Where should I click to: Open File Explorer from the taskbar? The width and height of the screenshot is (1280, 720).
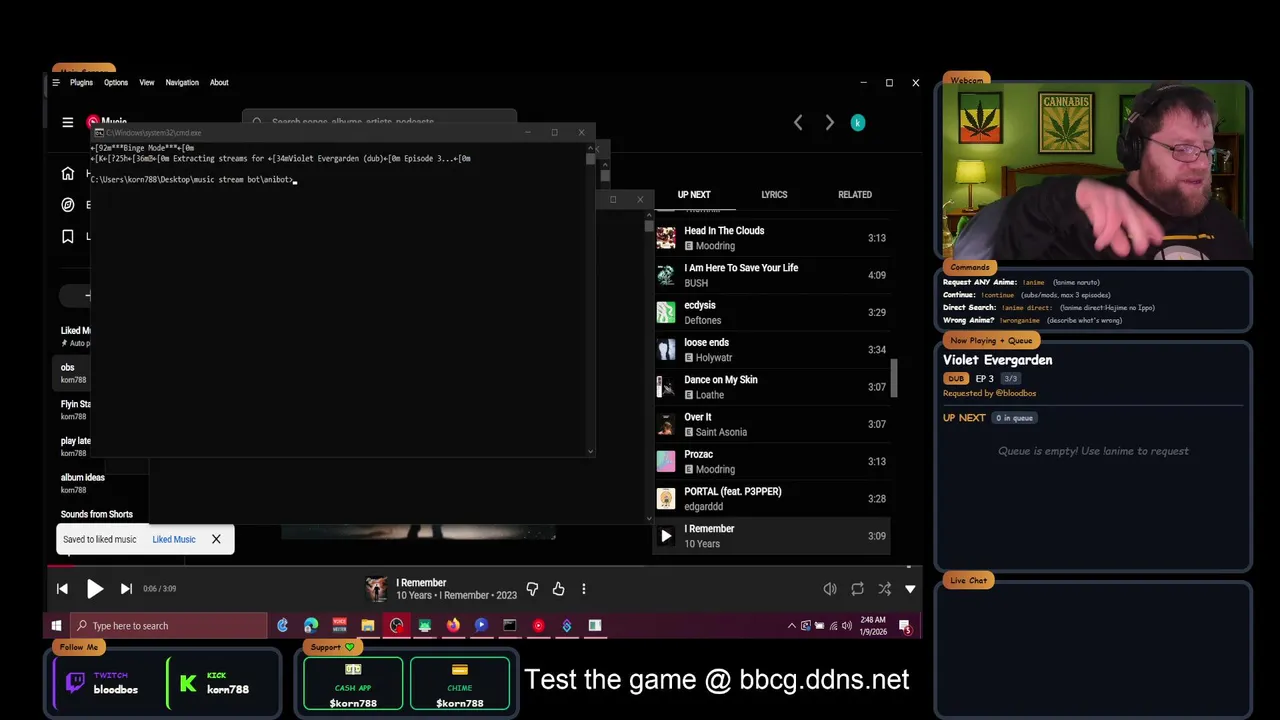[x=368, y=626]
